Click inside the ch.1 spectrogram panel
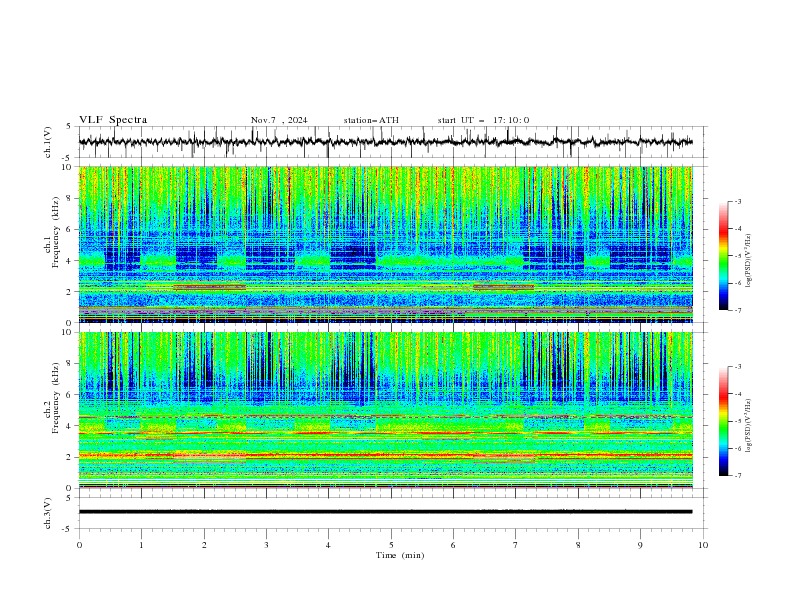Viewport: 792px width, 612px height. [385, 244]
